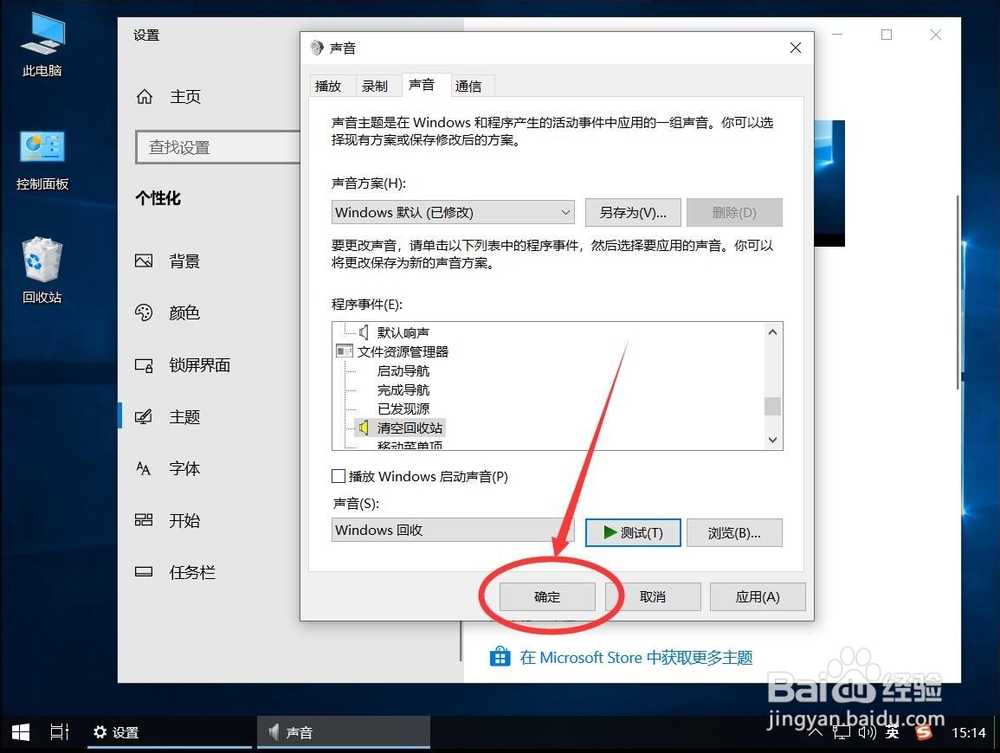This screenshot has height=753, width=1000.
Task: Click the Sogou input method tray icon
Action: (923, 733)
